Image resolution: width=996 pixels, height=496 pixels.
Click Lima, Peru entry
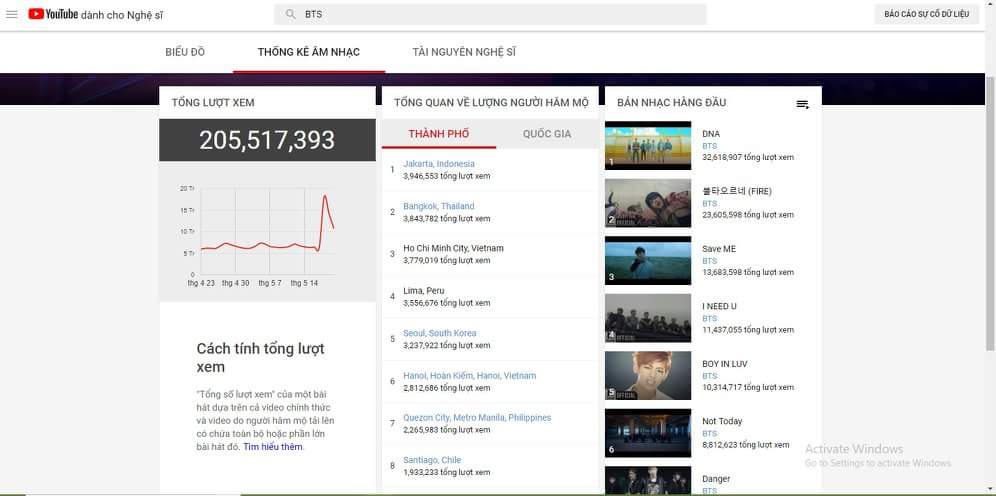424,291
